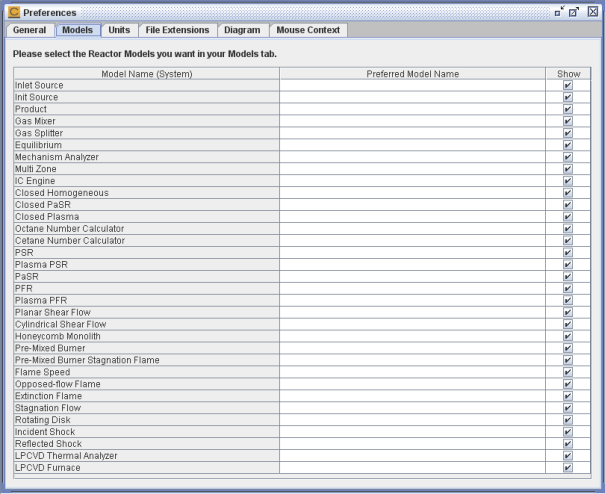Screen dimensions: 605x494
Task: Toggle Show for Closed Homogeneous
Action: pos(568,193)
